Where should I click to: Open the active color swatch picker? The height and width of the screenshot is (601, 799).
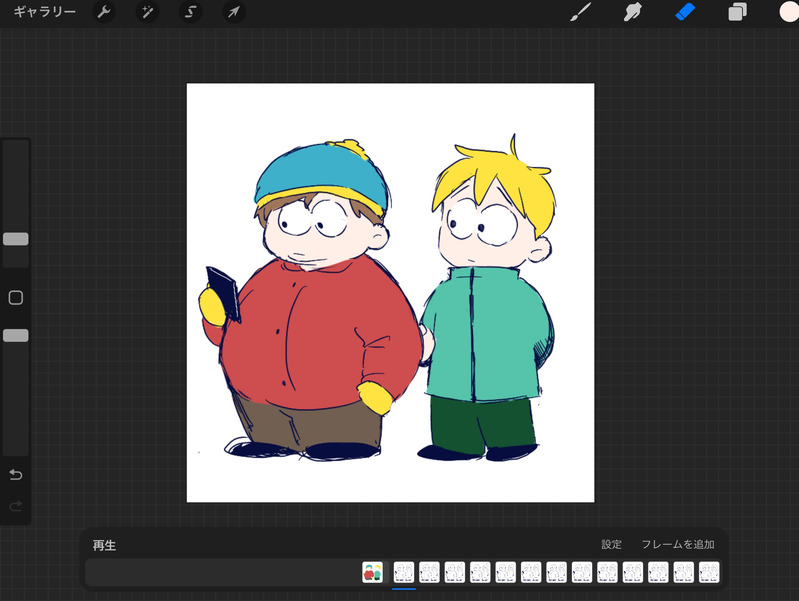coord(789,12)
